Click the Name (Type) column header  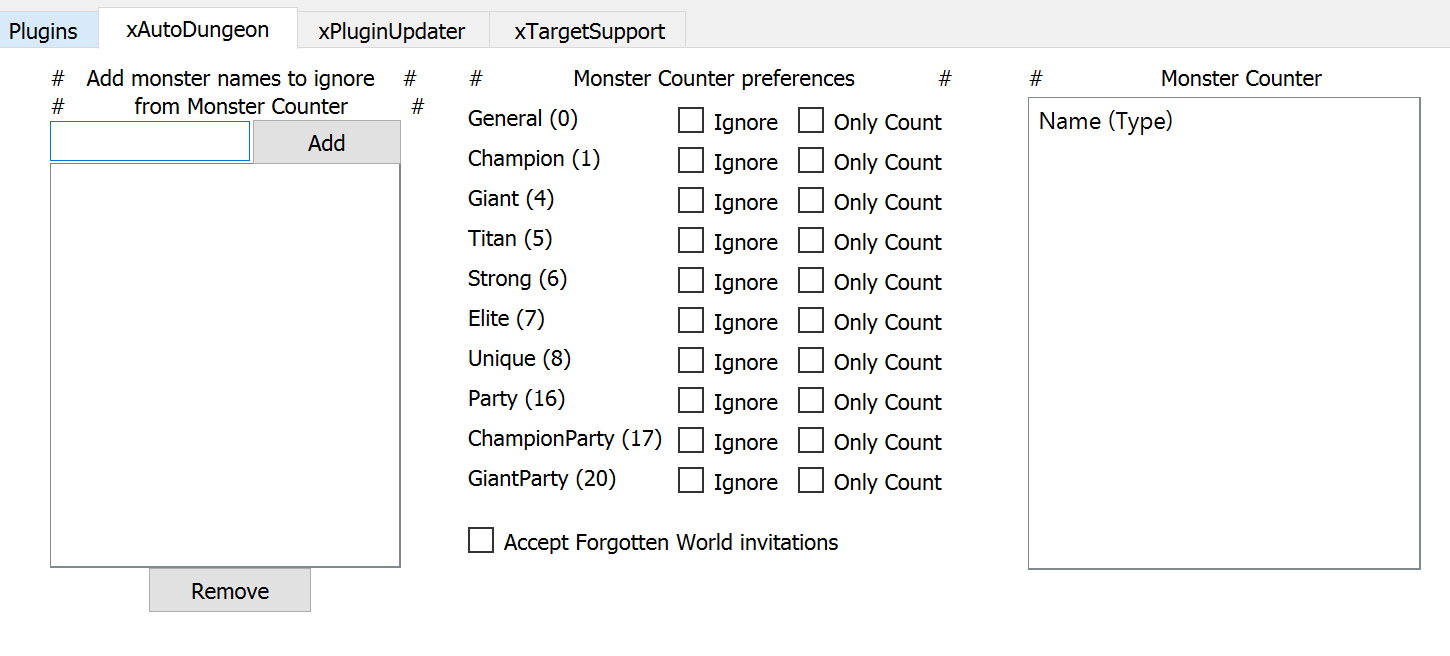click(1106, 121)
